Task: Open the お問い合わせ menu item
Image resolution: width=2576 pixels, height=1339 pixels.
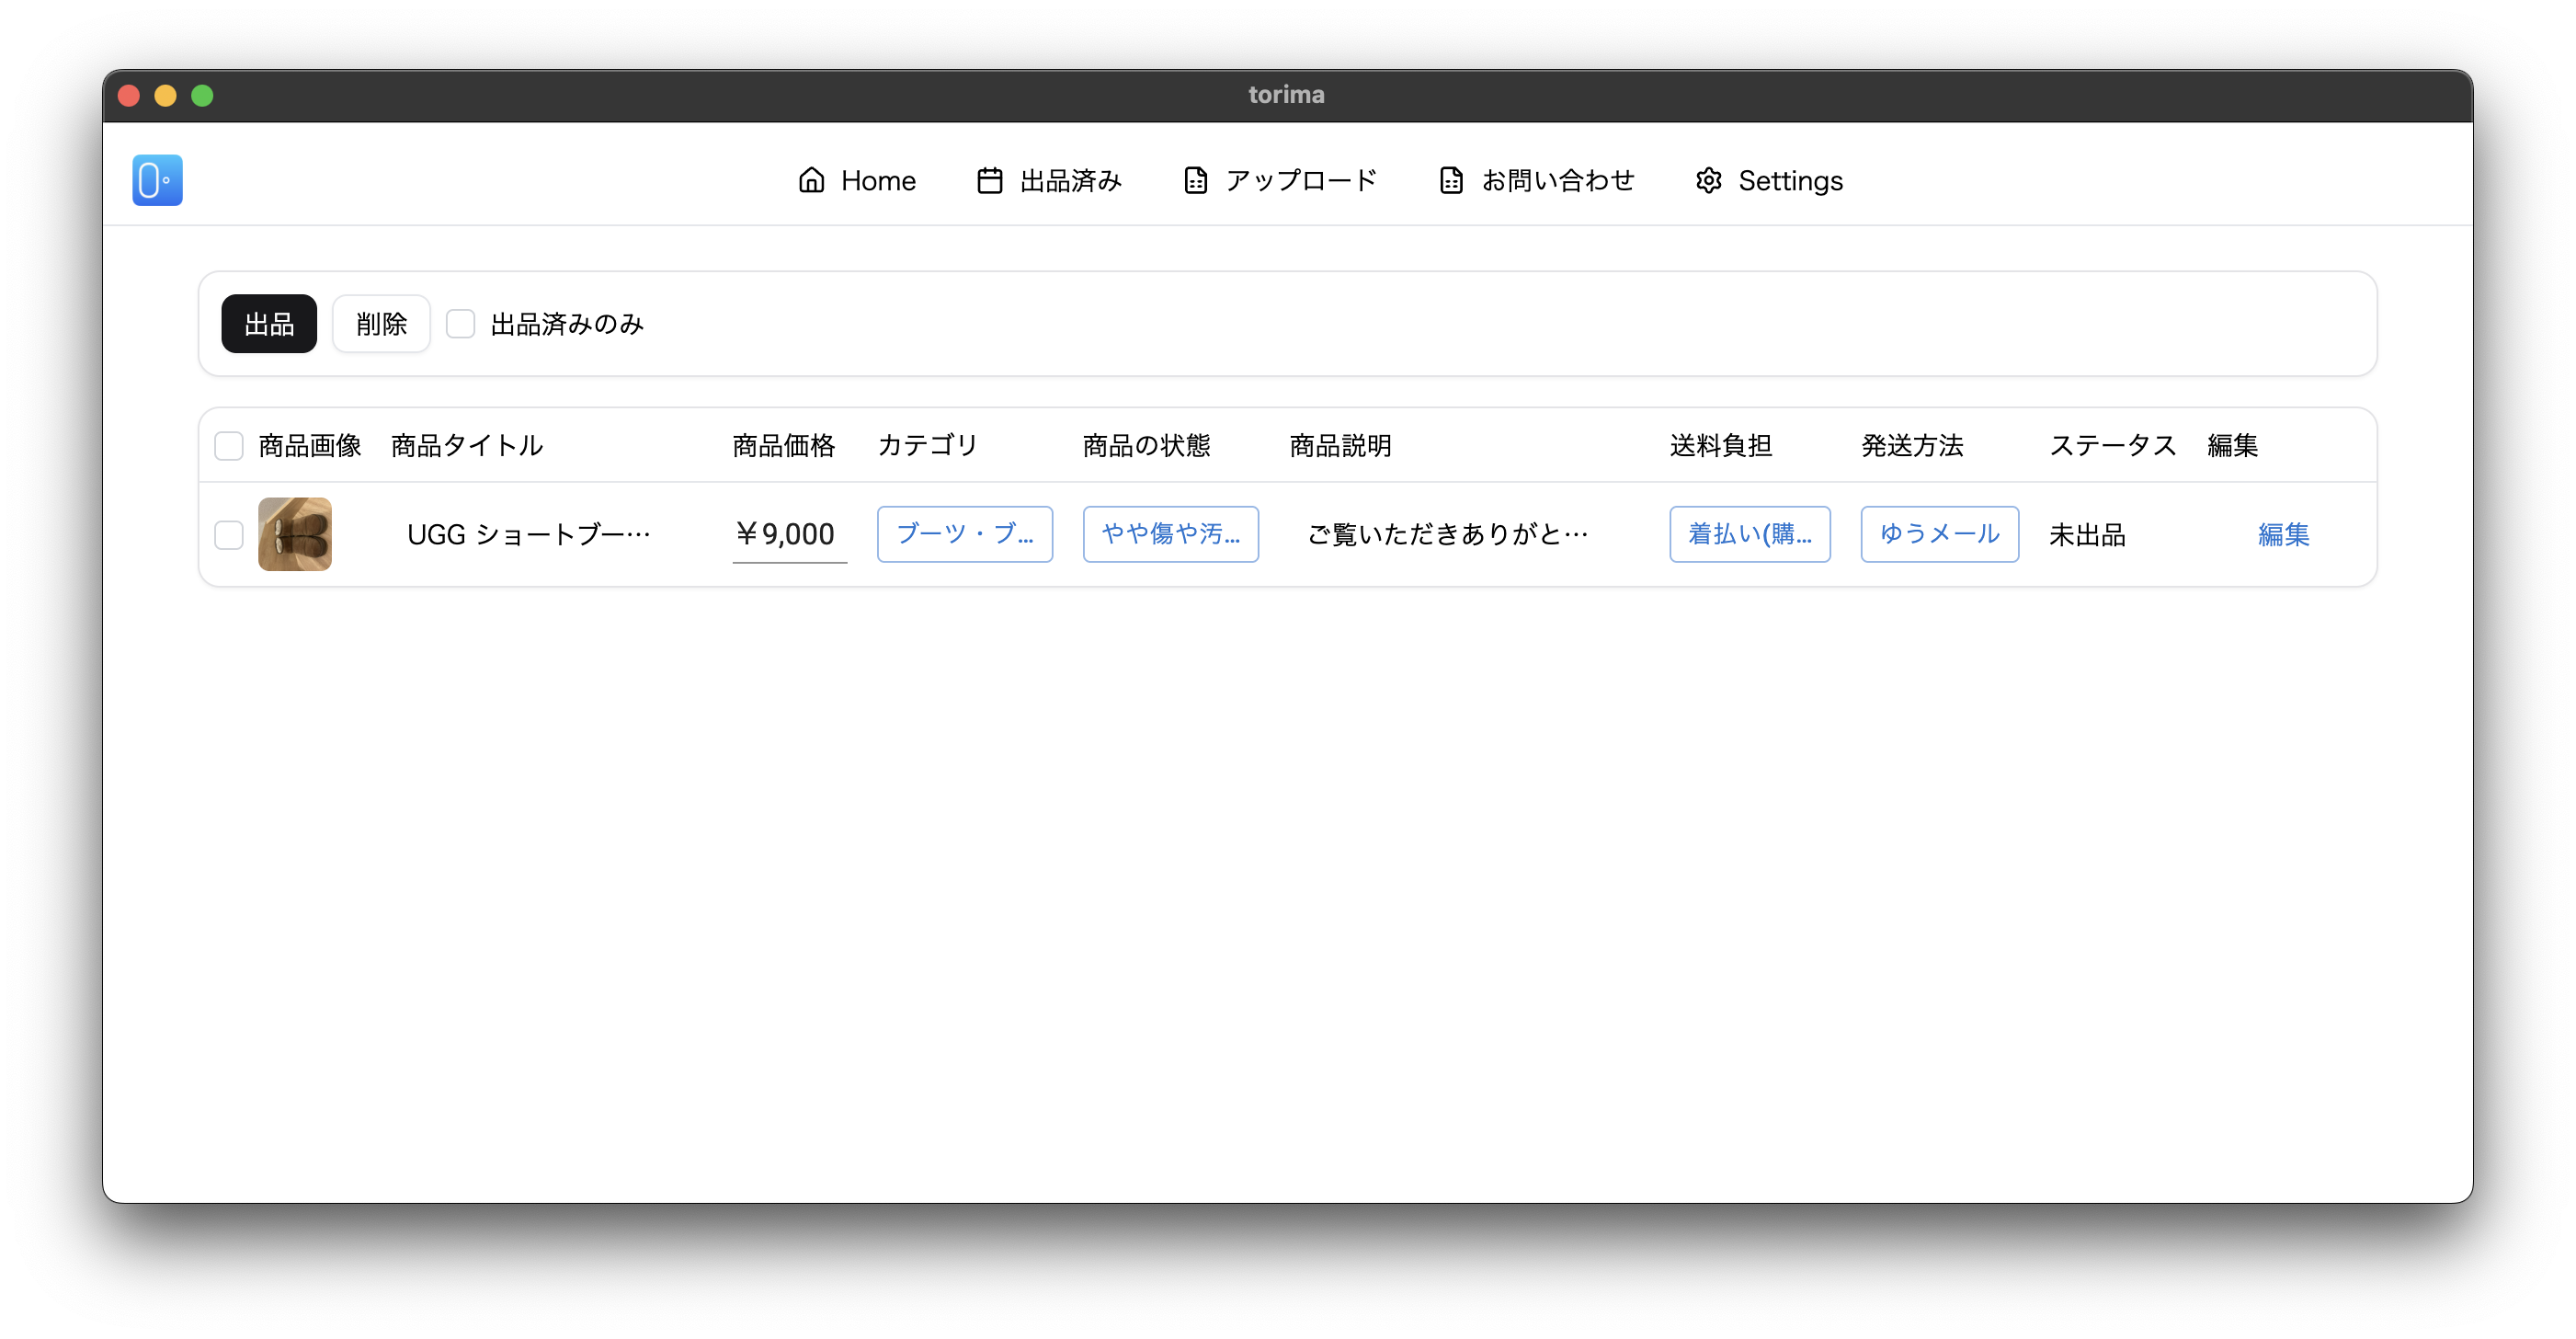Action: (x=1556, y=180)
